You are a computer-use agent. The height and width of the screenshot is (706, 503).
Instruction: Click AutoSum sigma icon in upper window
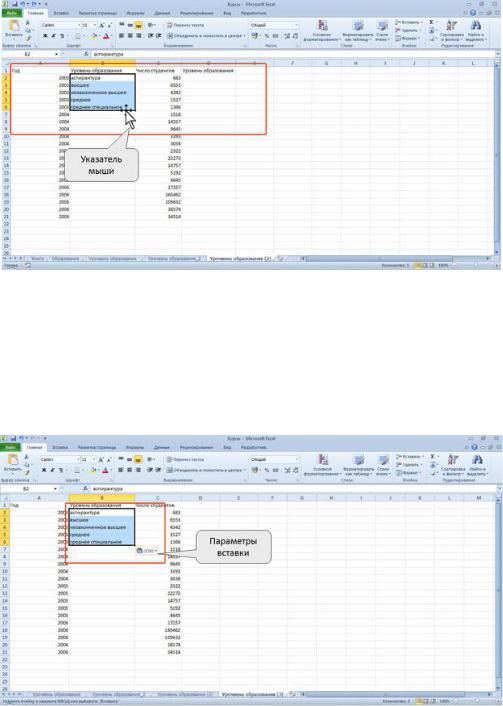coord(431,22)
